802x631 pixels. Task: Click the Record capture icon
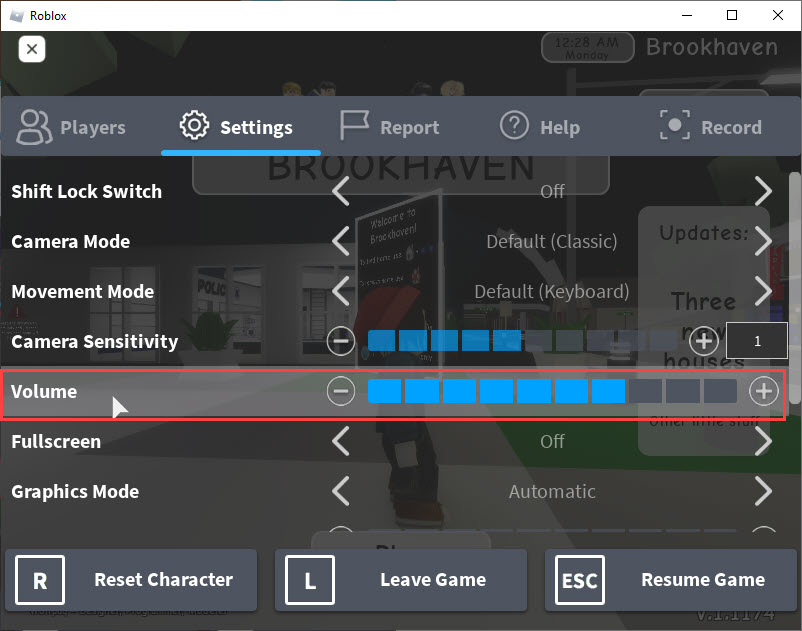click(x=675, y=125)
